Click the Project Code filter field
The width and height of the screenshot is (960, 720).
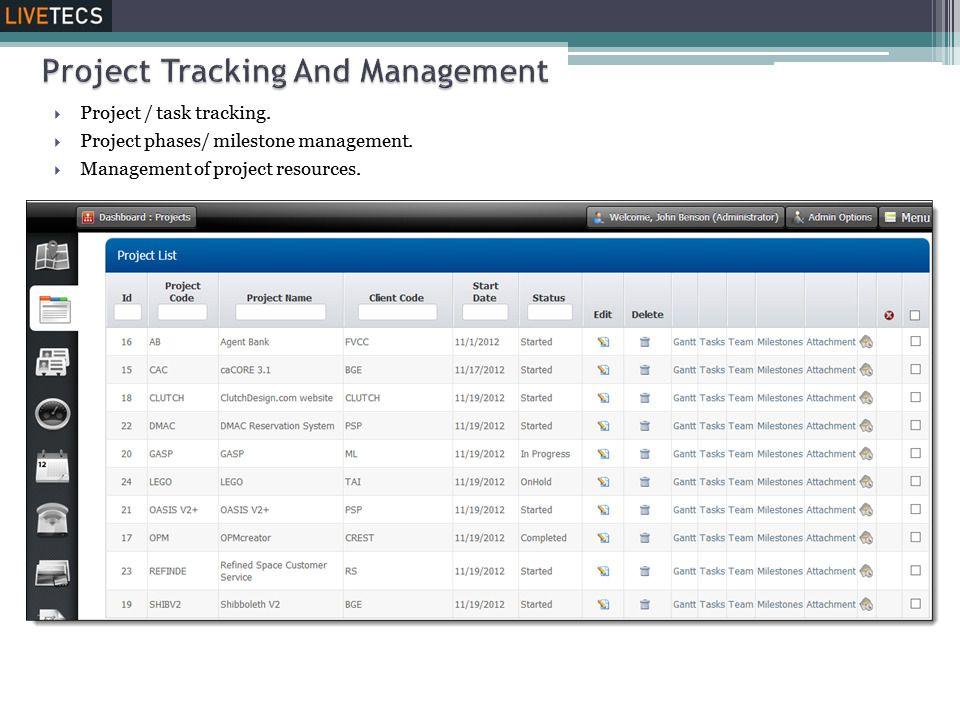(182, 312)
